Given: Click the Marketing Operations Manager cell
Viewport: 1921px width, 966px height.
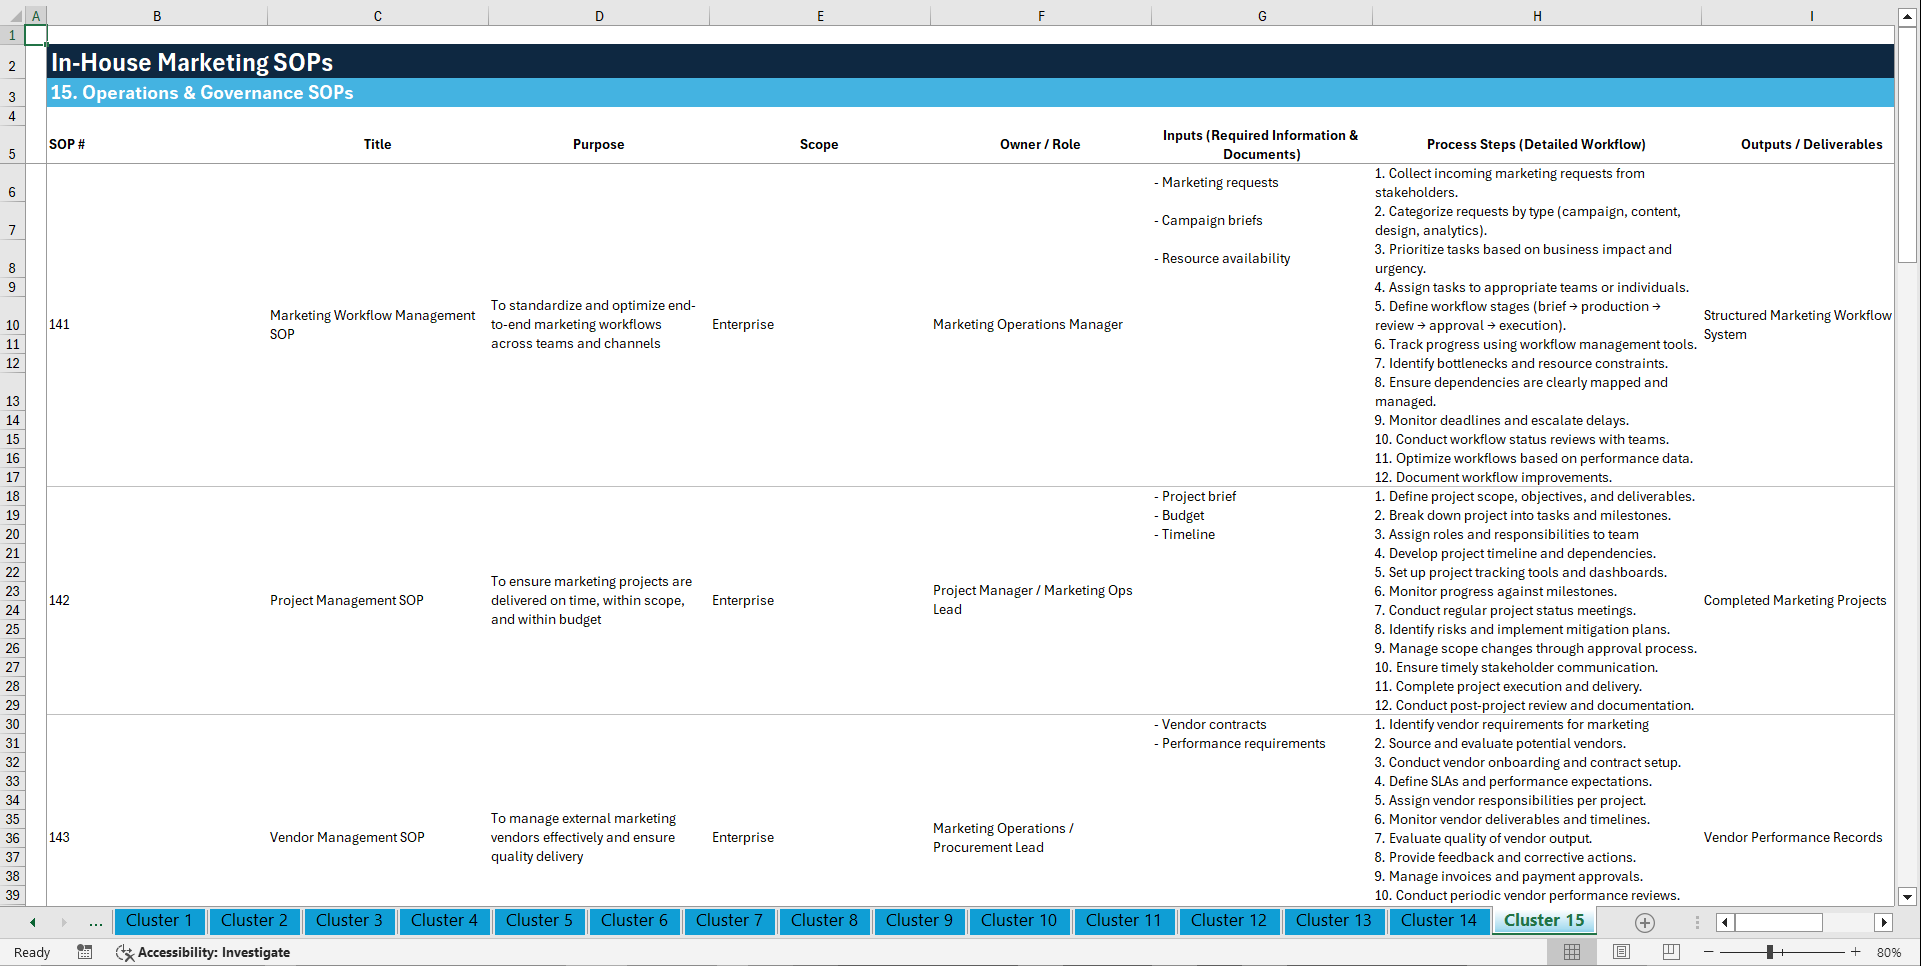Looking at the screenshot, I should click(x=1040, y=325).
